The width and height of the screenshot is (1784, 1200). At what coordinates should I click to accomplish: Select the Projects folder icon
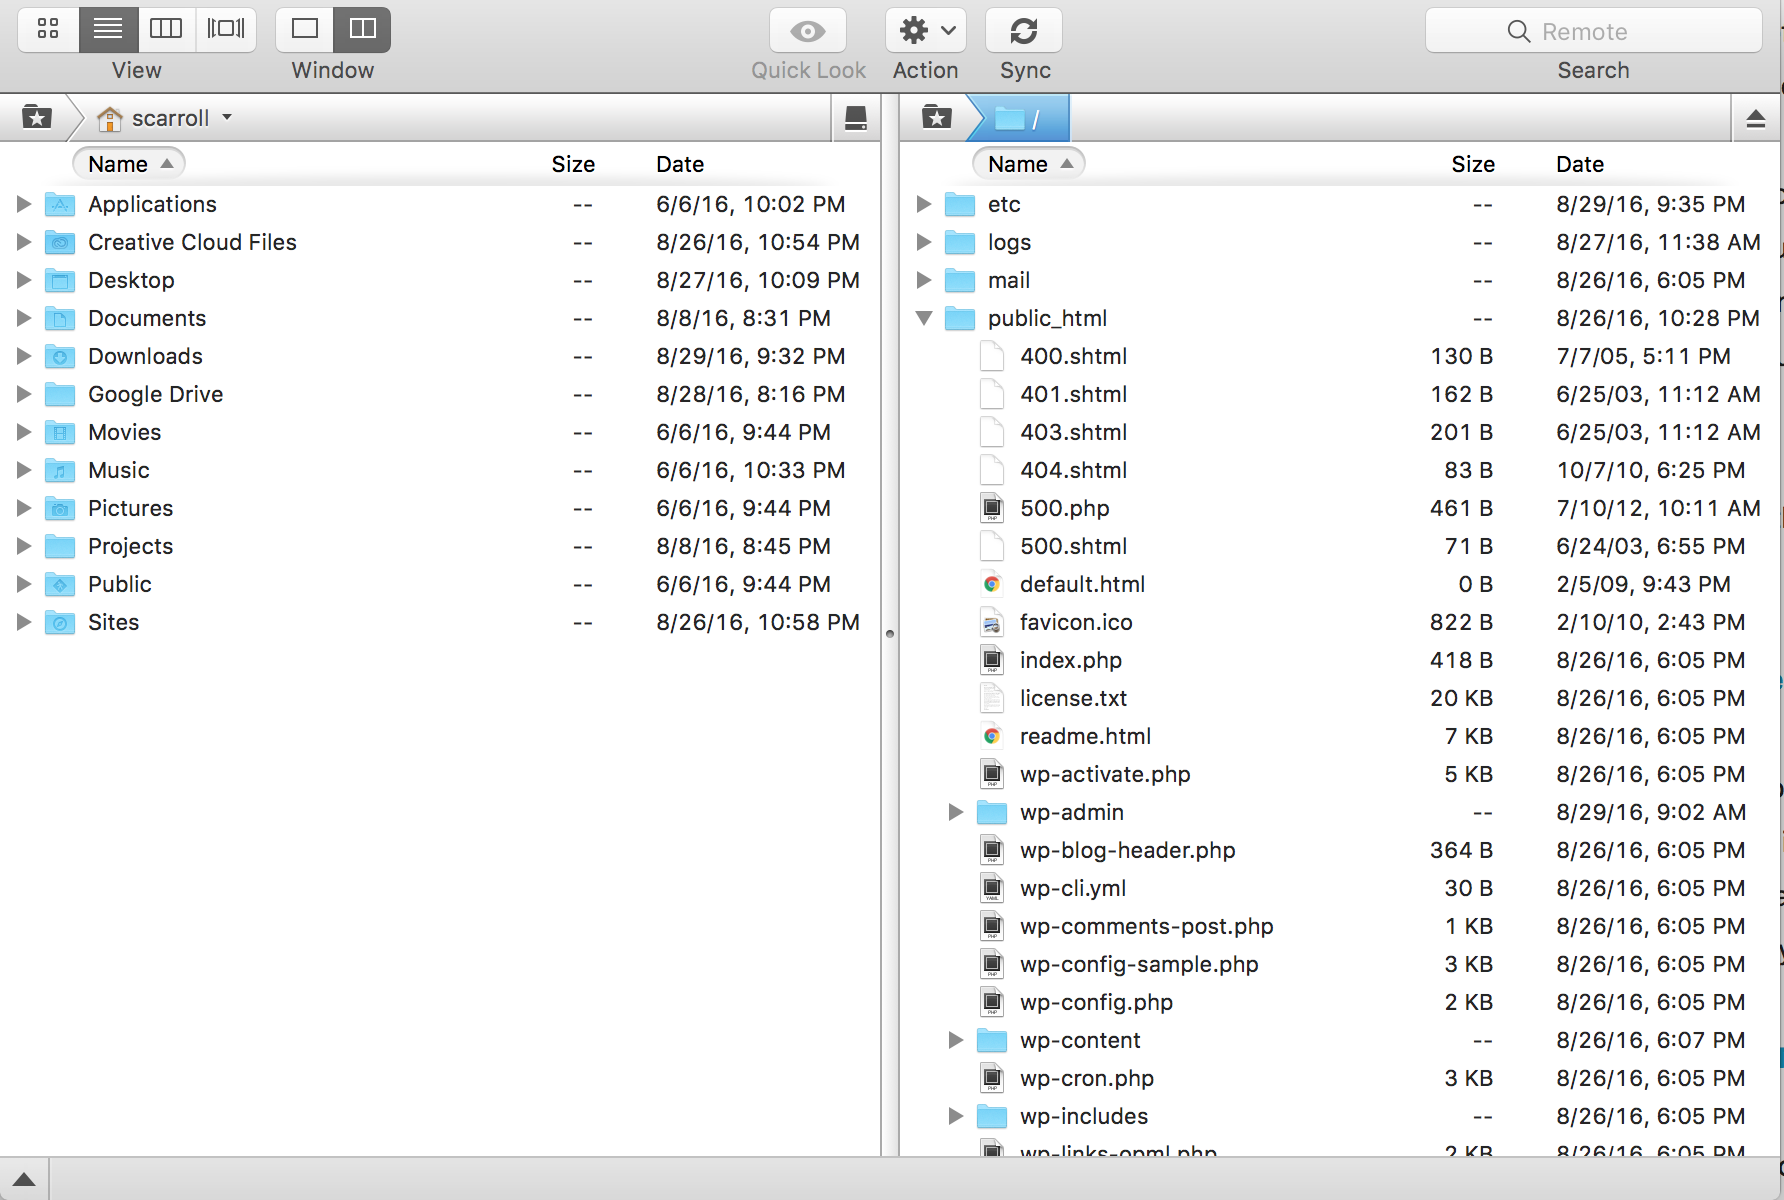(60, 547)
